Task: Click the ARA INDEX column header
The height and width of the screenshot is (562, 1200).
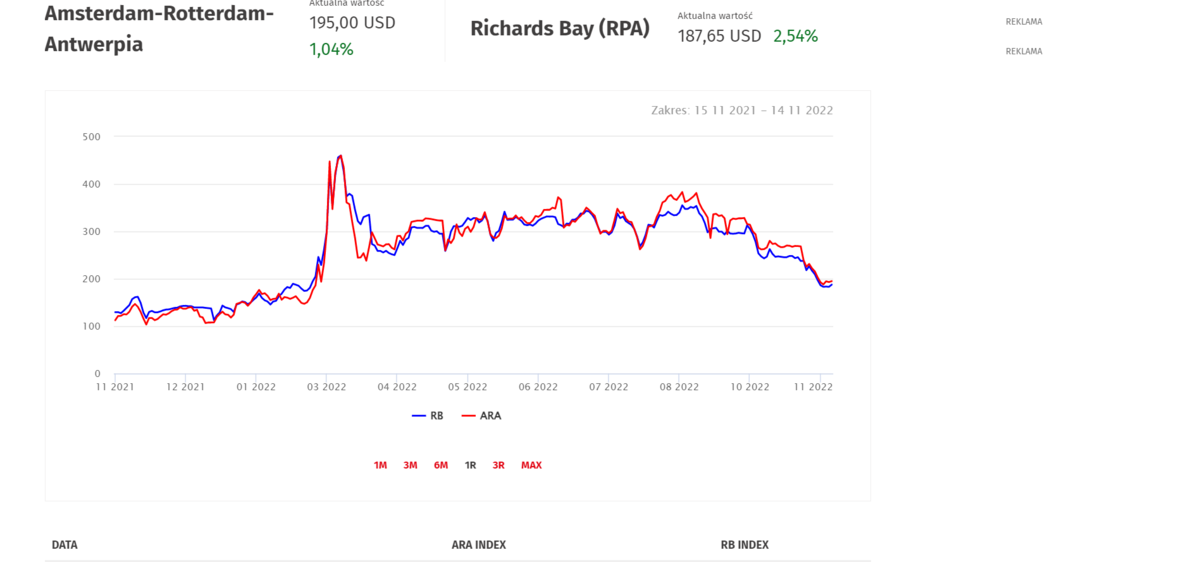Action: (x=478, y=545)
